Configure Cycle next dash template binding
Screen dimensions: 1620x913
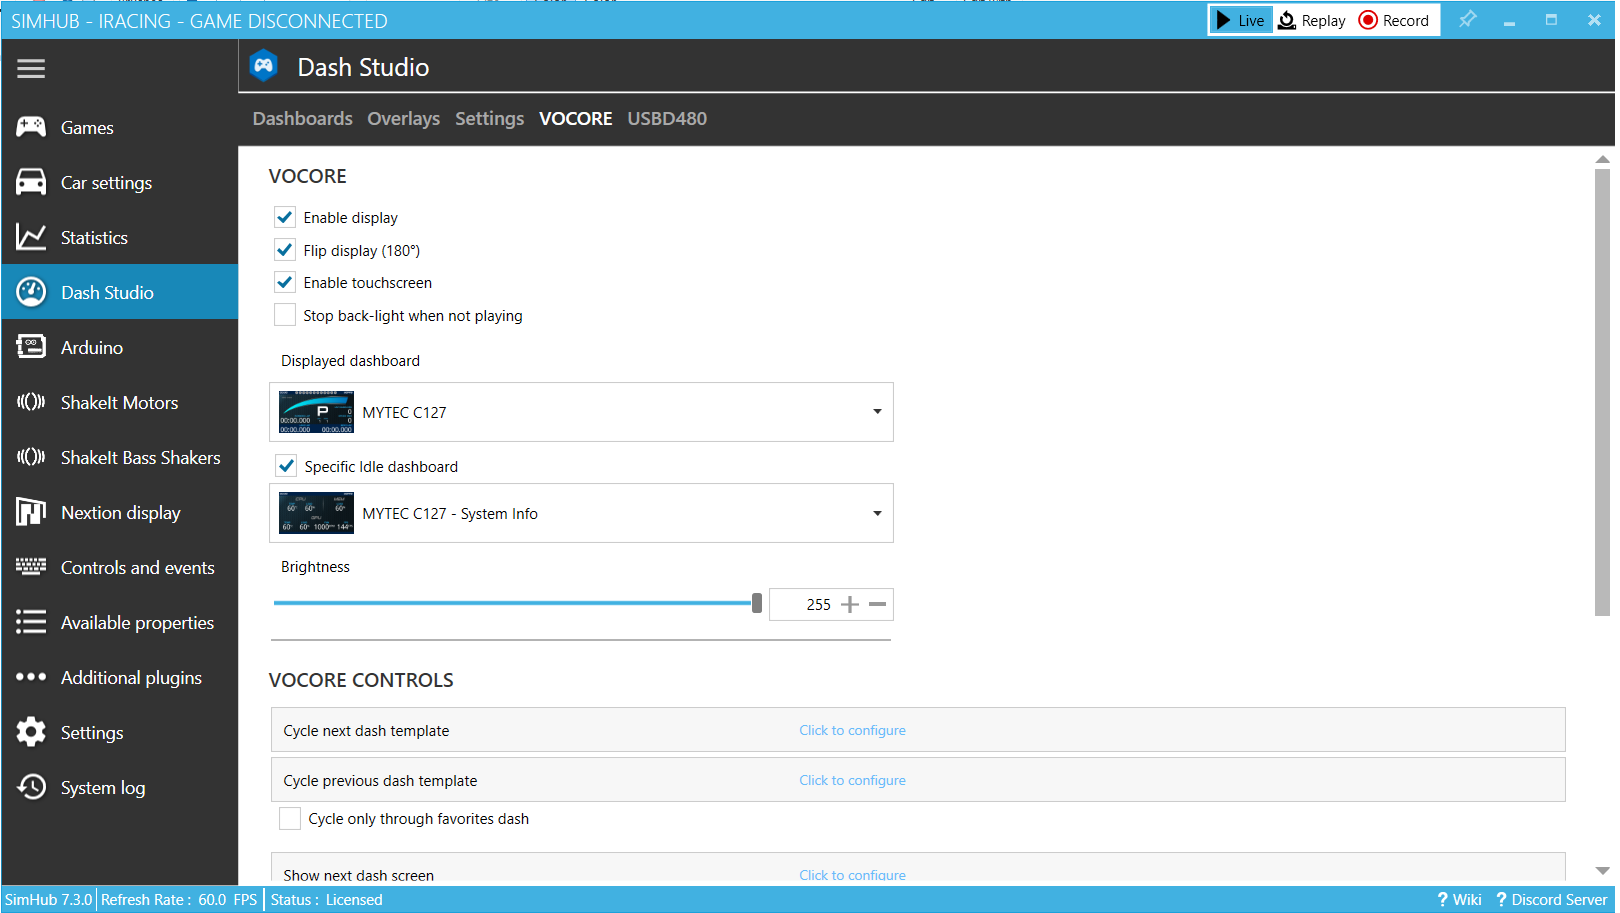pos(852,730)
